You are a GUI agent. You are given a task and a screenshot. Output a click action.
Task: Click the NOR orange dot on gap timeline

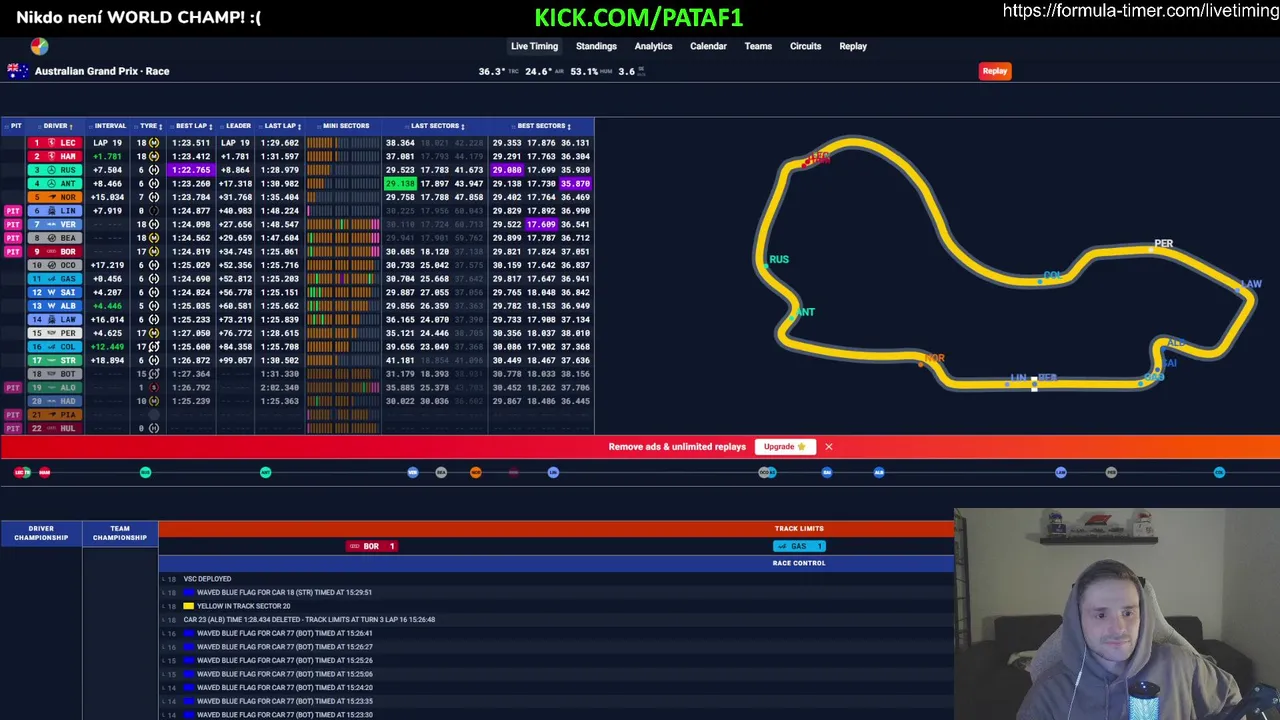click(x=476, y=472)
